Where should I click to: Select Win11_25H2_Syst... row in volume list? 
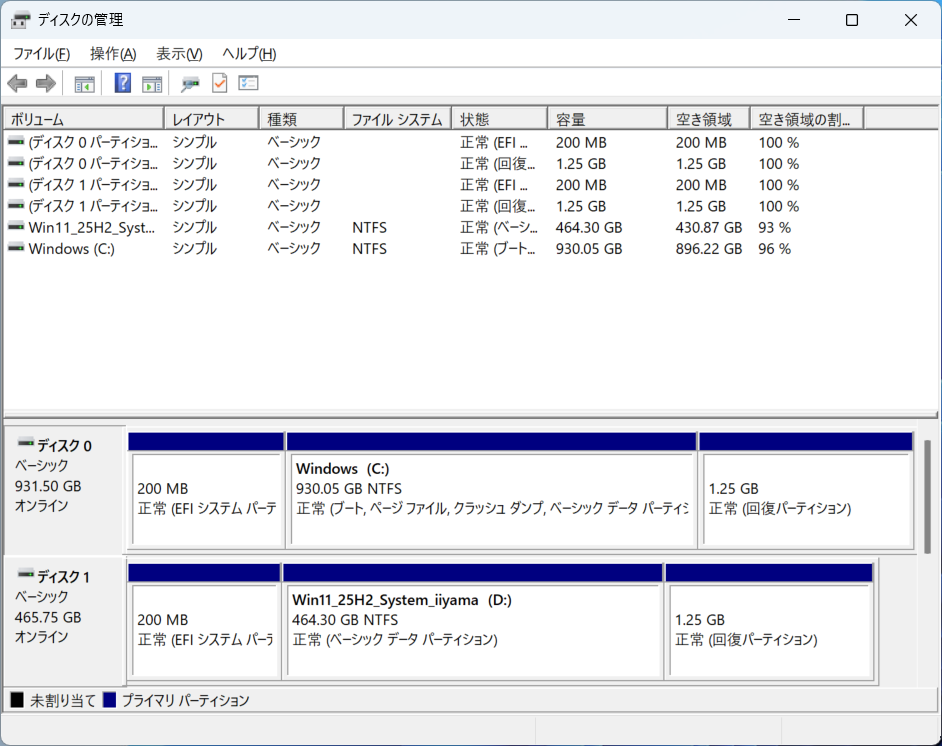coord(92,228)
